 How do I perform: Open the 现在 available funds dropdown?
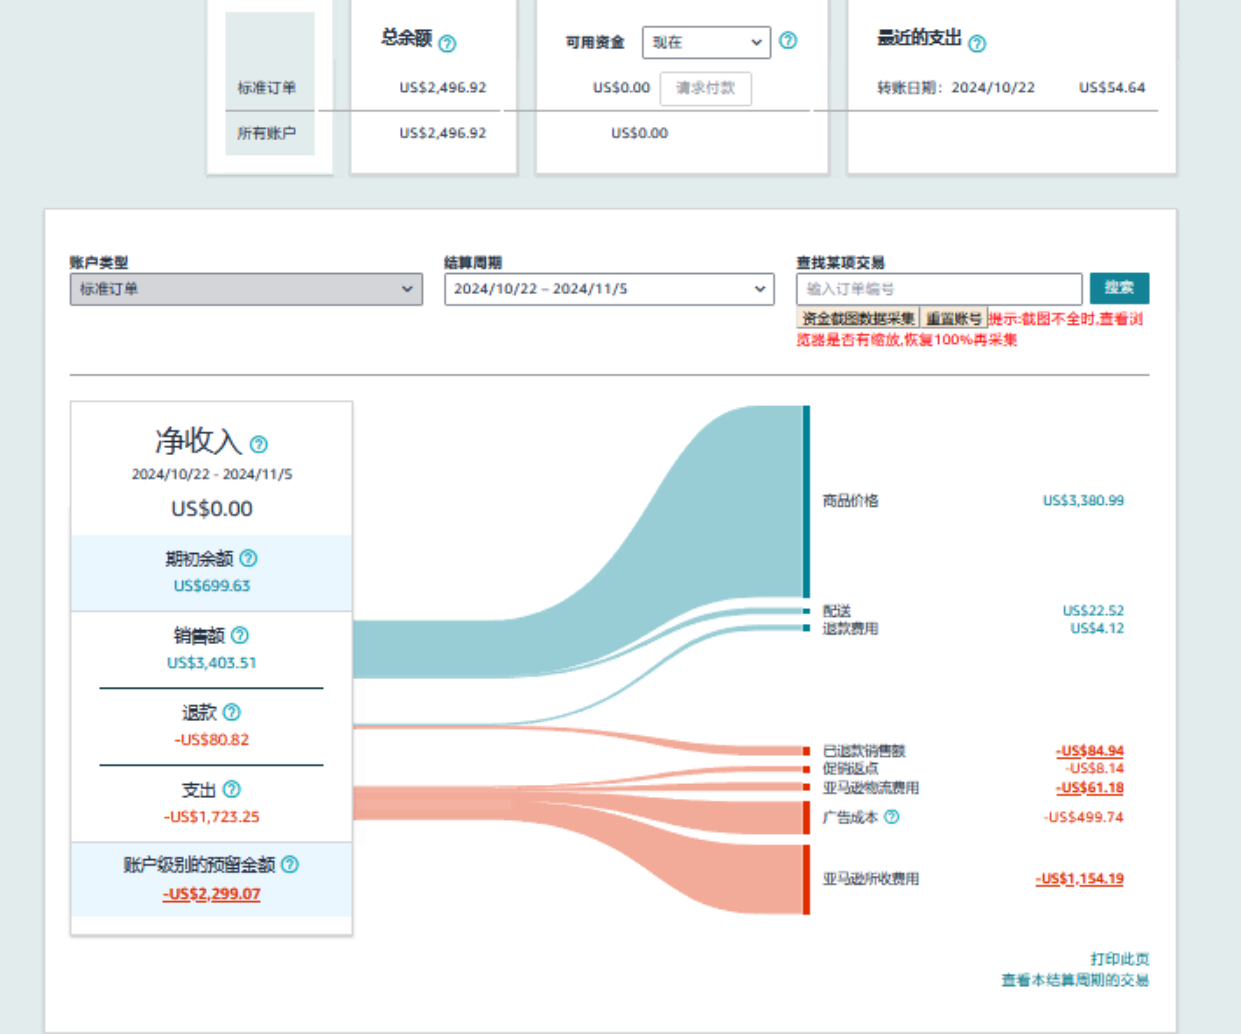click(x=706, y=42)
